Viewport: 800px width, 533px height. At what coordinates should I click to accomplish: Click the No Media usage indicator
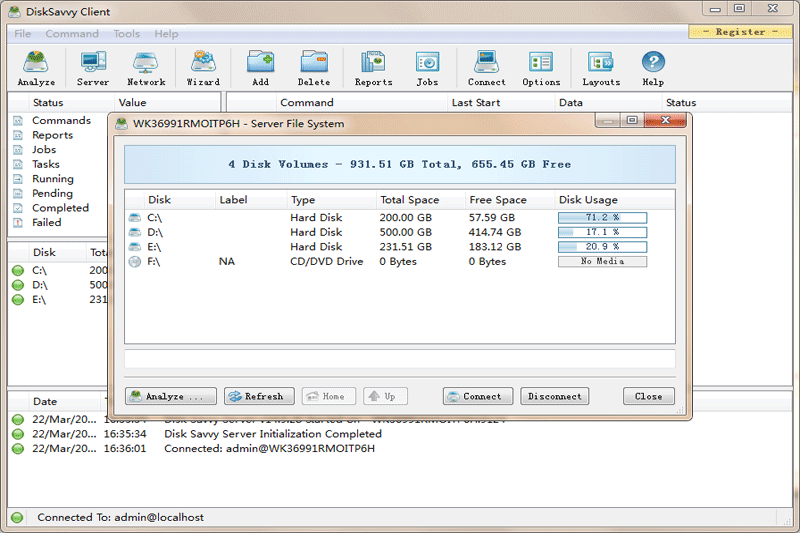pos(603,262)
